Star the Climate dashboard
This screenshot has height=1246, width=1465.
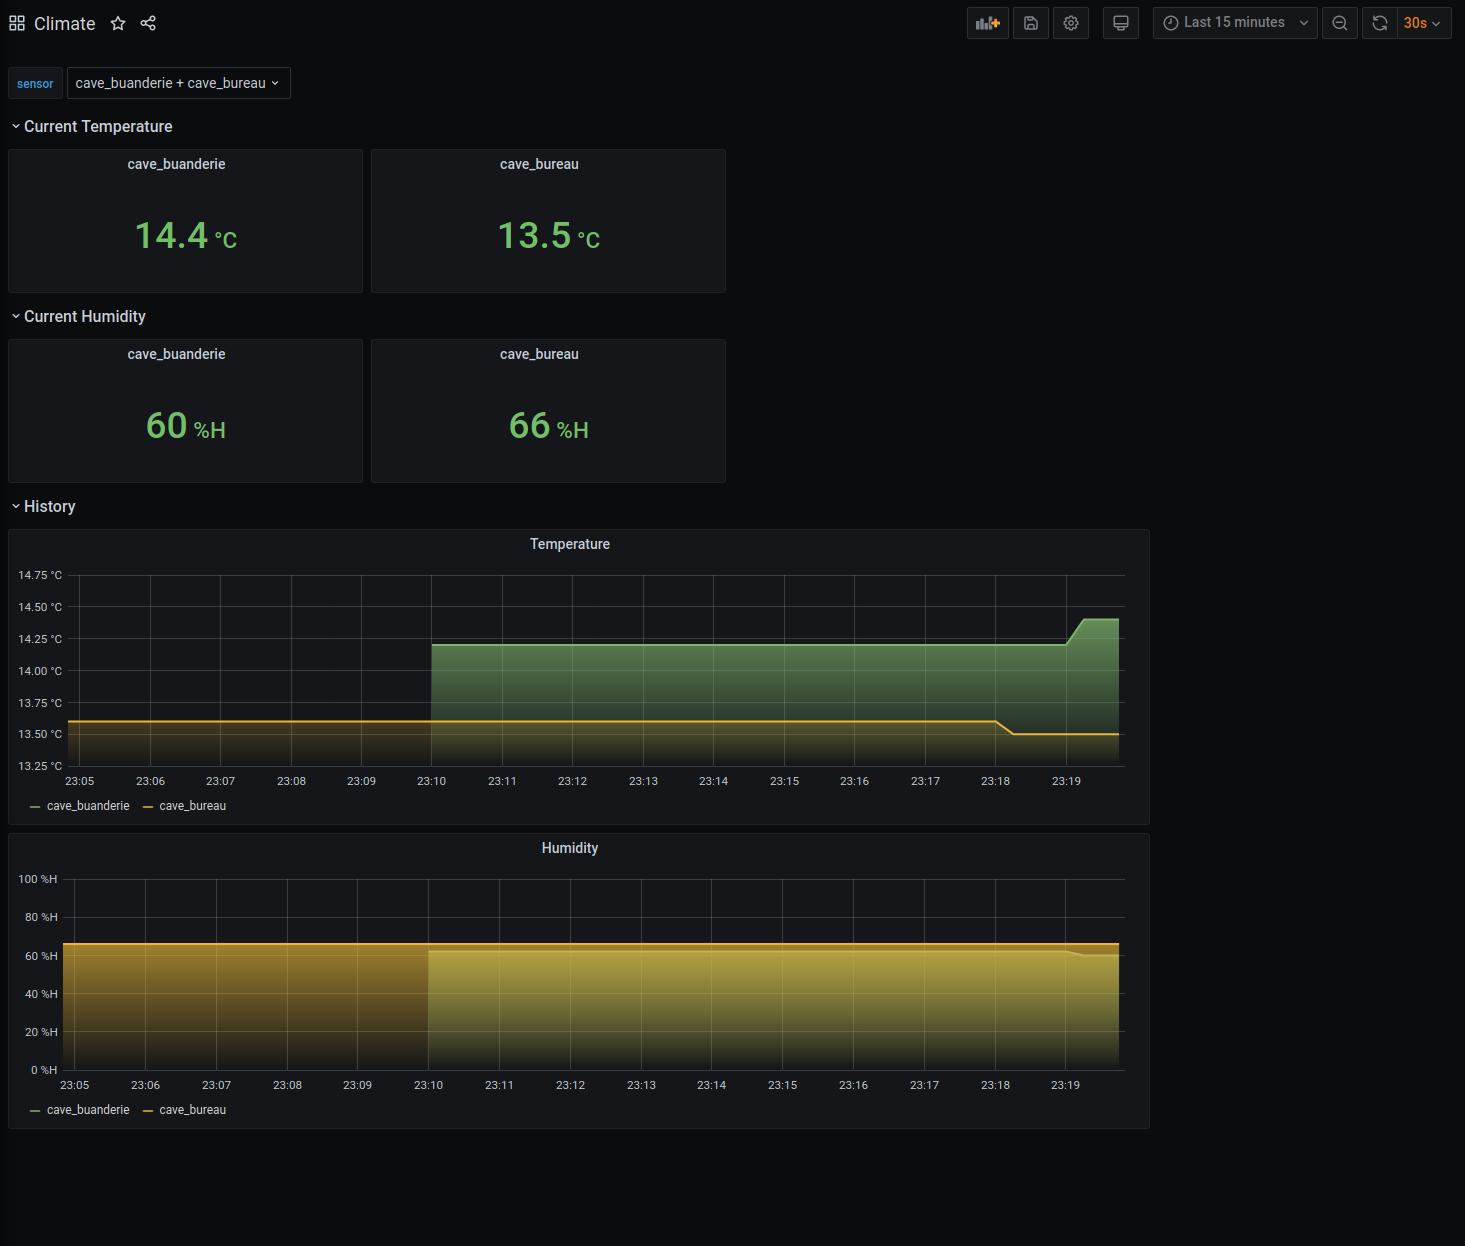click(x=118, y=23)
